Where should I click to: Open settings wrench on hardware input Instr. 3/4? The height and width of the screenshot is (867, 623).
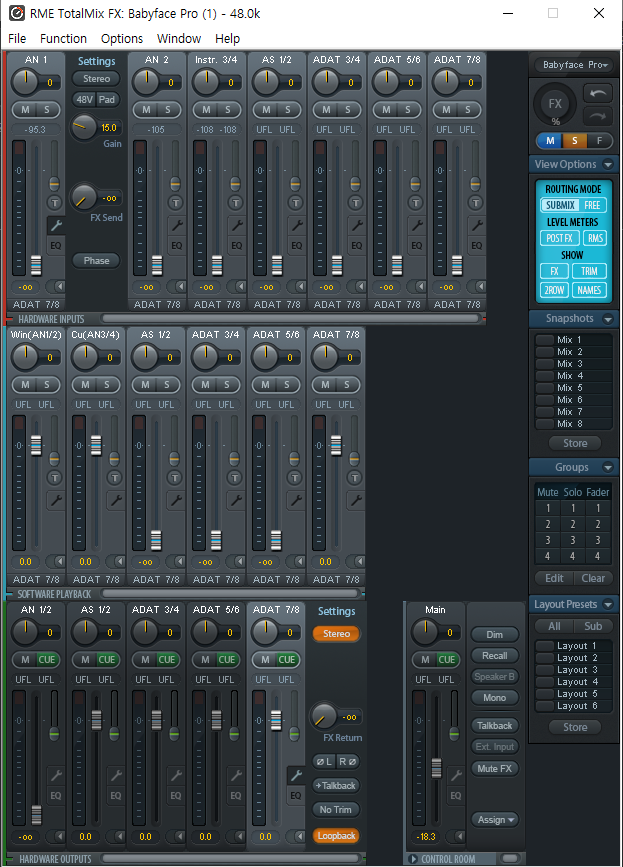click(237, 225)
